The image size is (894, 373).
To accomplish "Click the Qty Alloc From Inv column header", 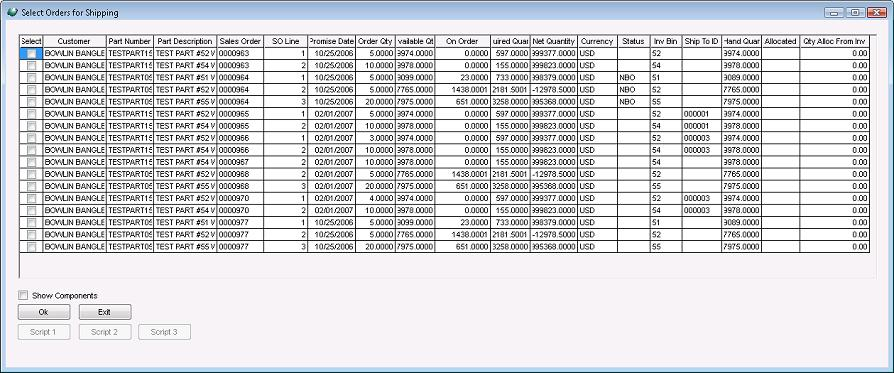I will pyautogui.click(x=834, y=41).
